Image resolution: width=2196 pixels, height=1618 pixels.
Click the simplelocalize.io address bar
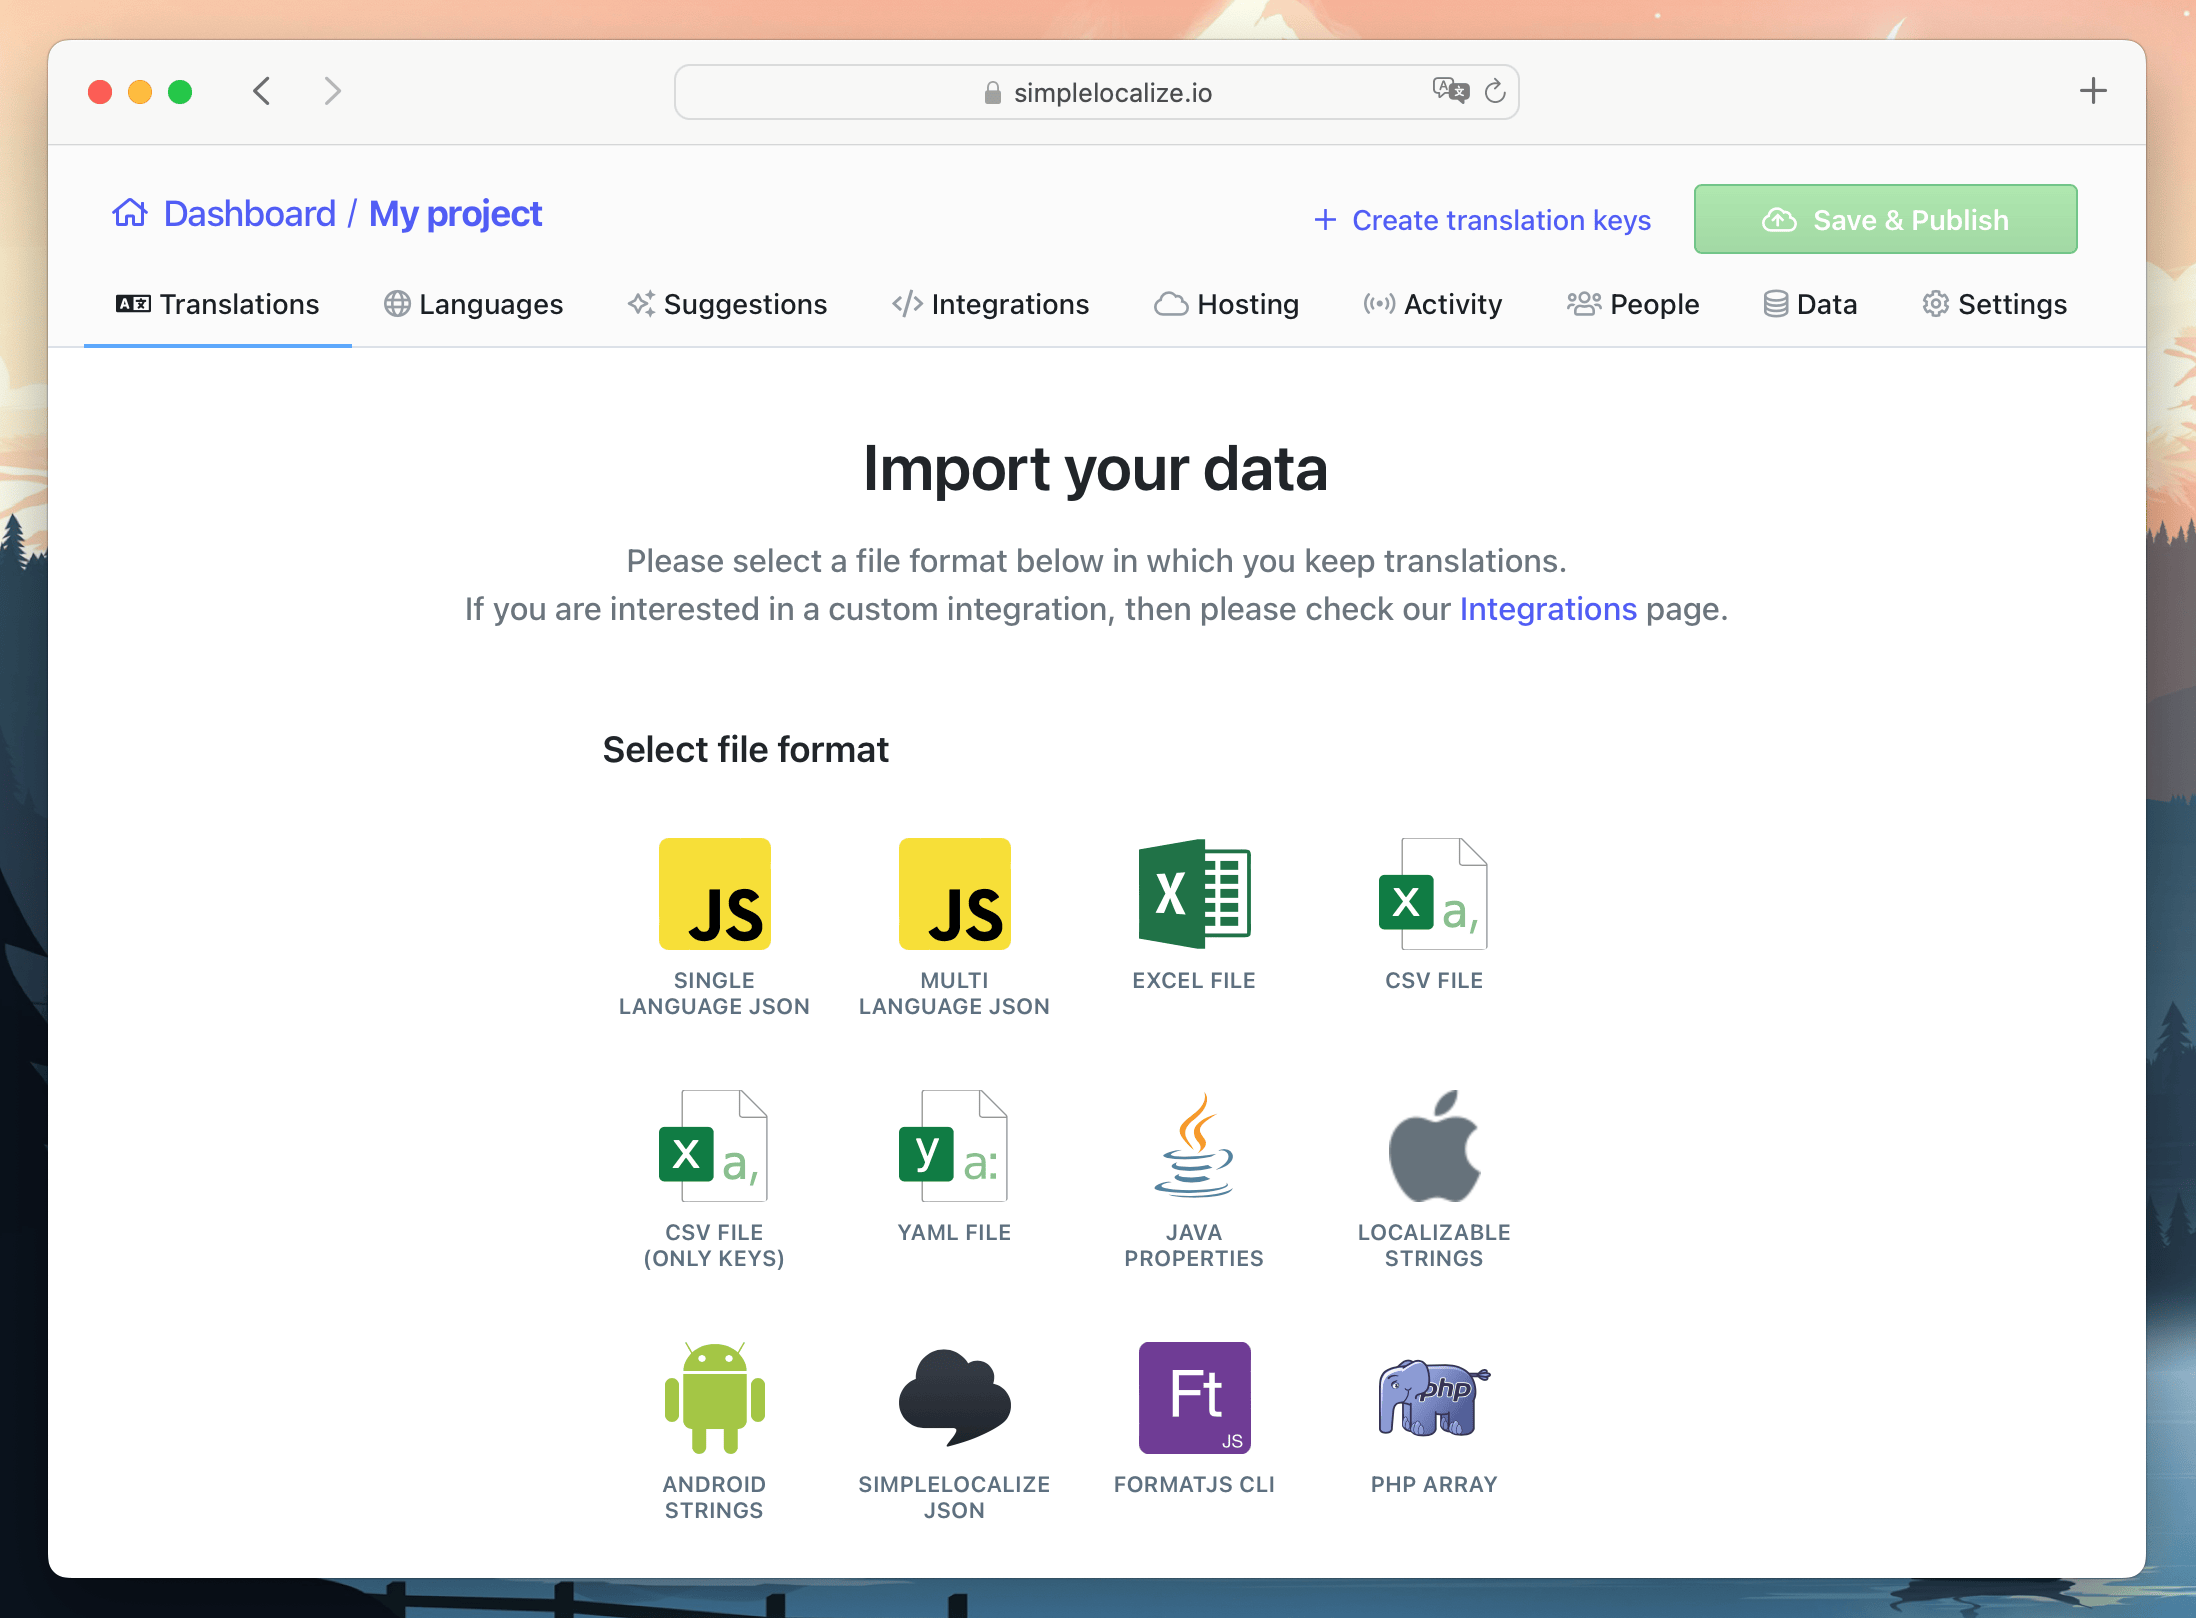coord(1096,92)
